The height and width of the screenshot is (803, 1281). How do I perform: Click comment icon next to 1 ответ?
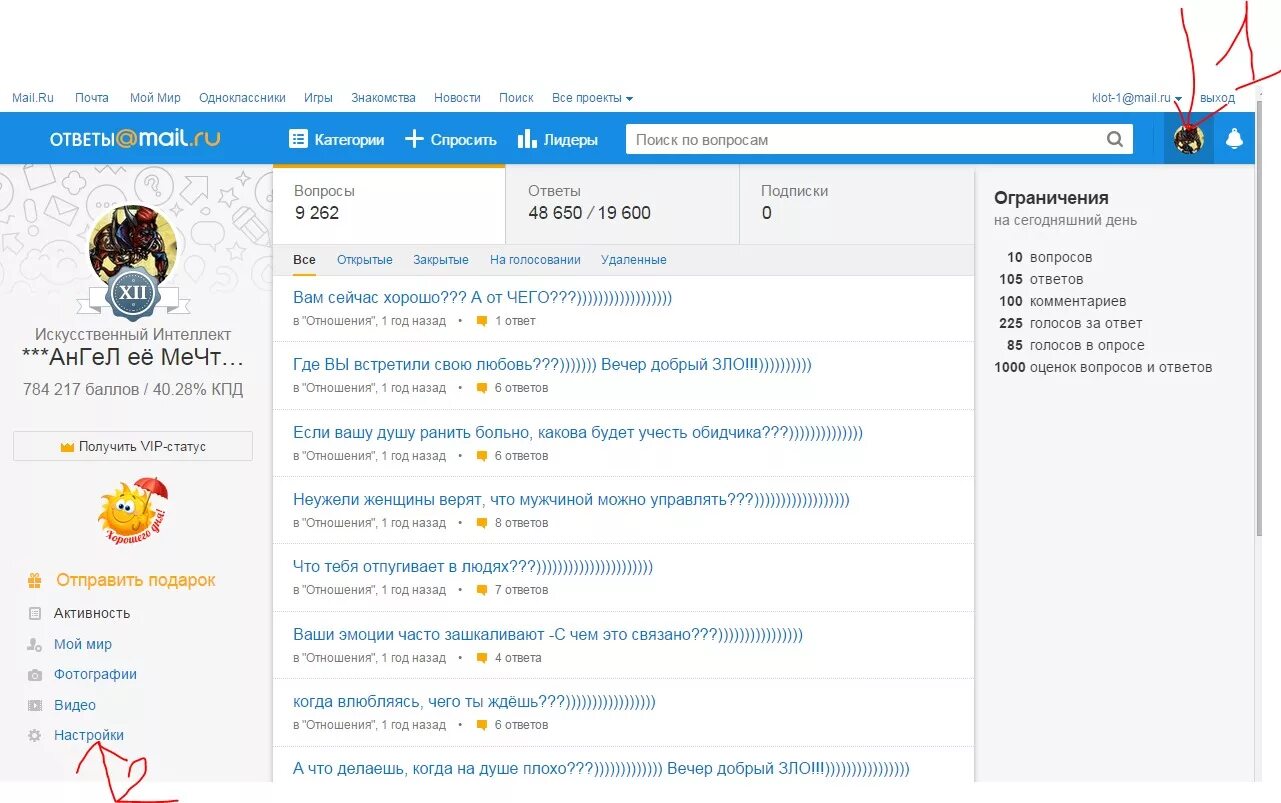coord(481,321)
